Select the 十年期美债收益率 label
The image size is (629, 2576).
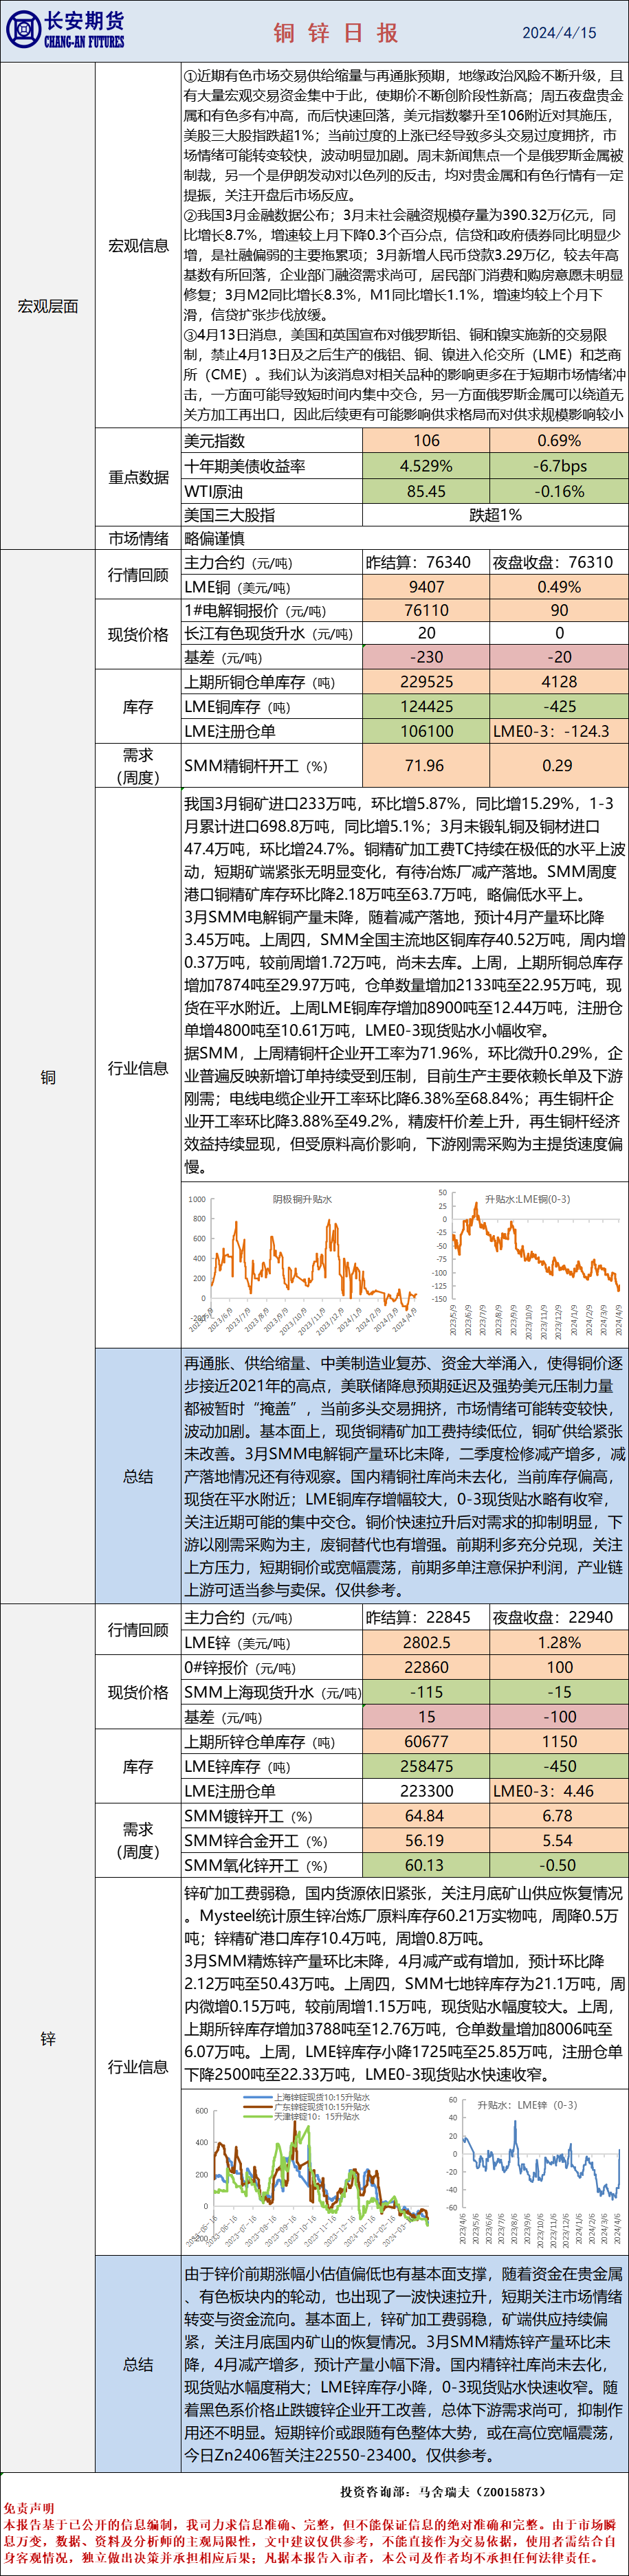[x=245, y=466]
